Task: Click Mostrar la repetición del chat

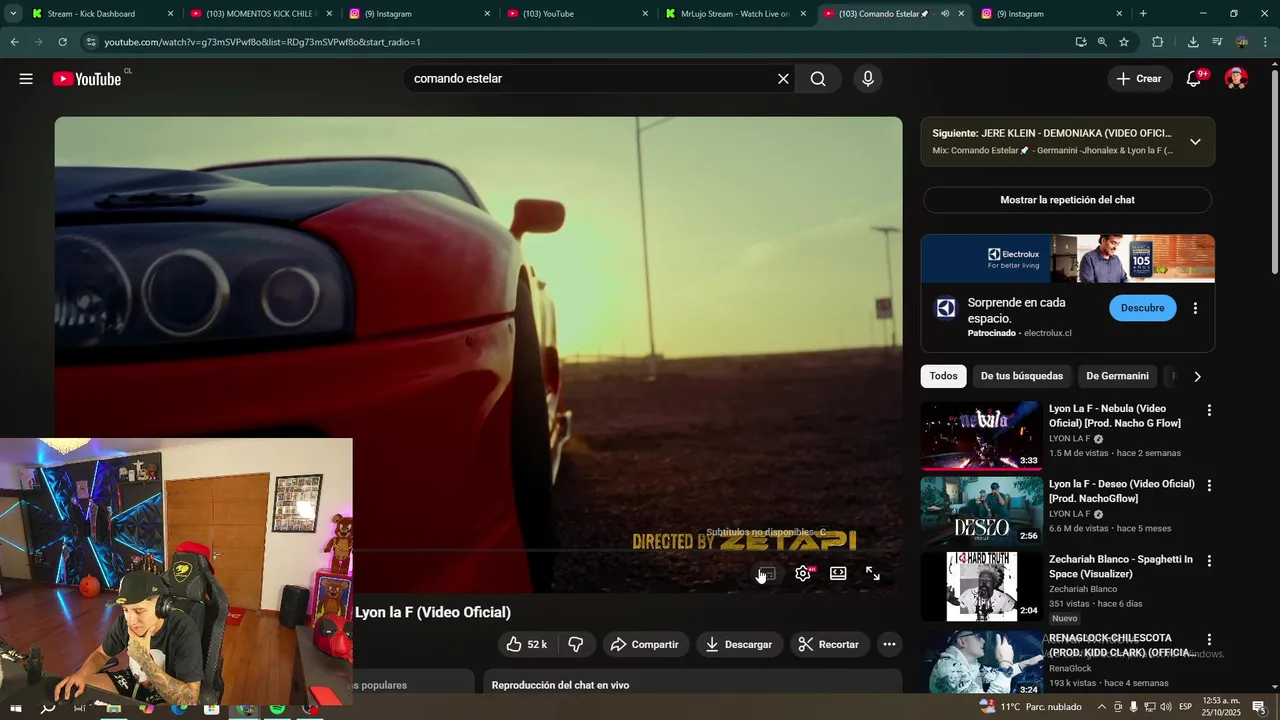Action: (1067, 200)
